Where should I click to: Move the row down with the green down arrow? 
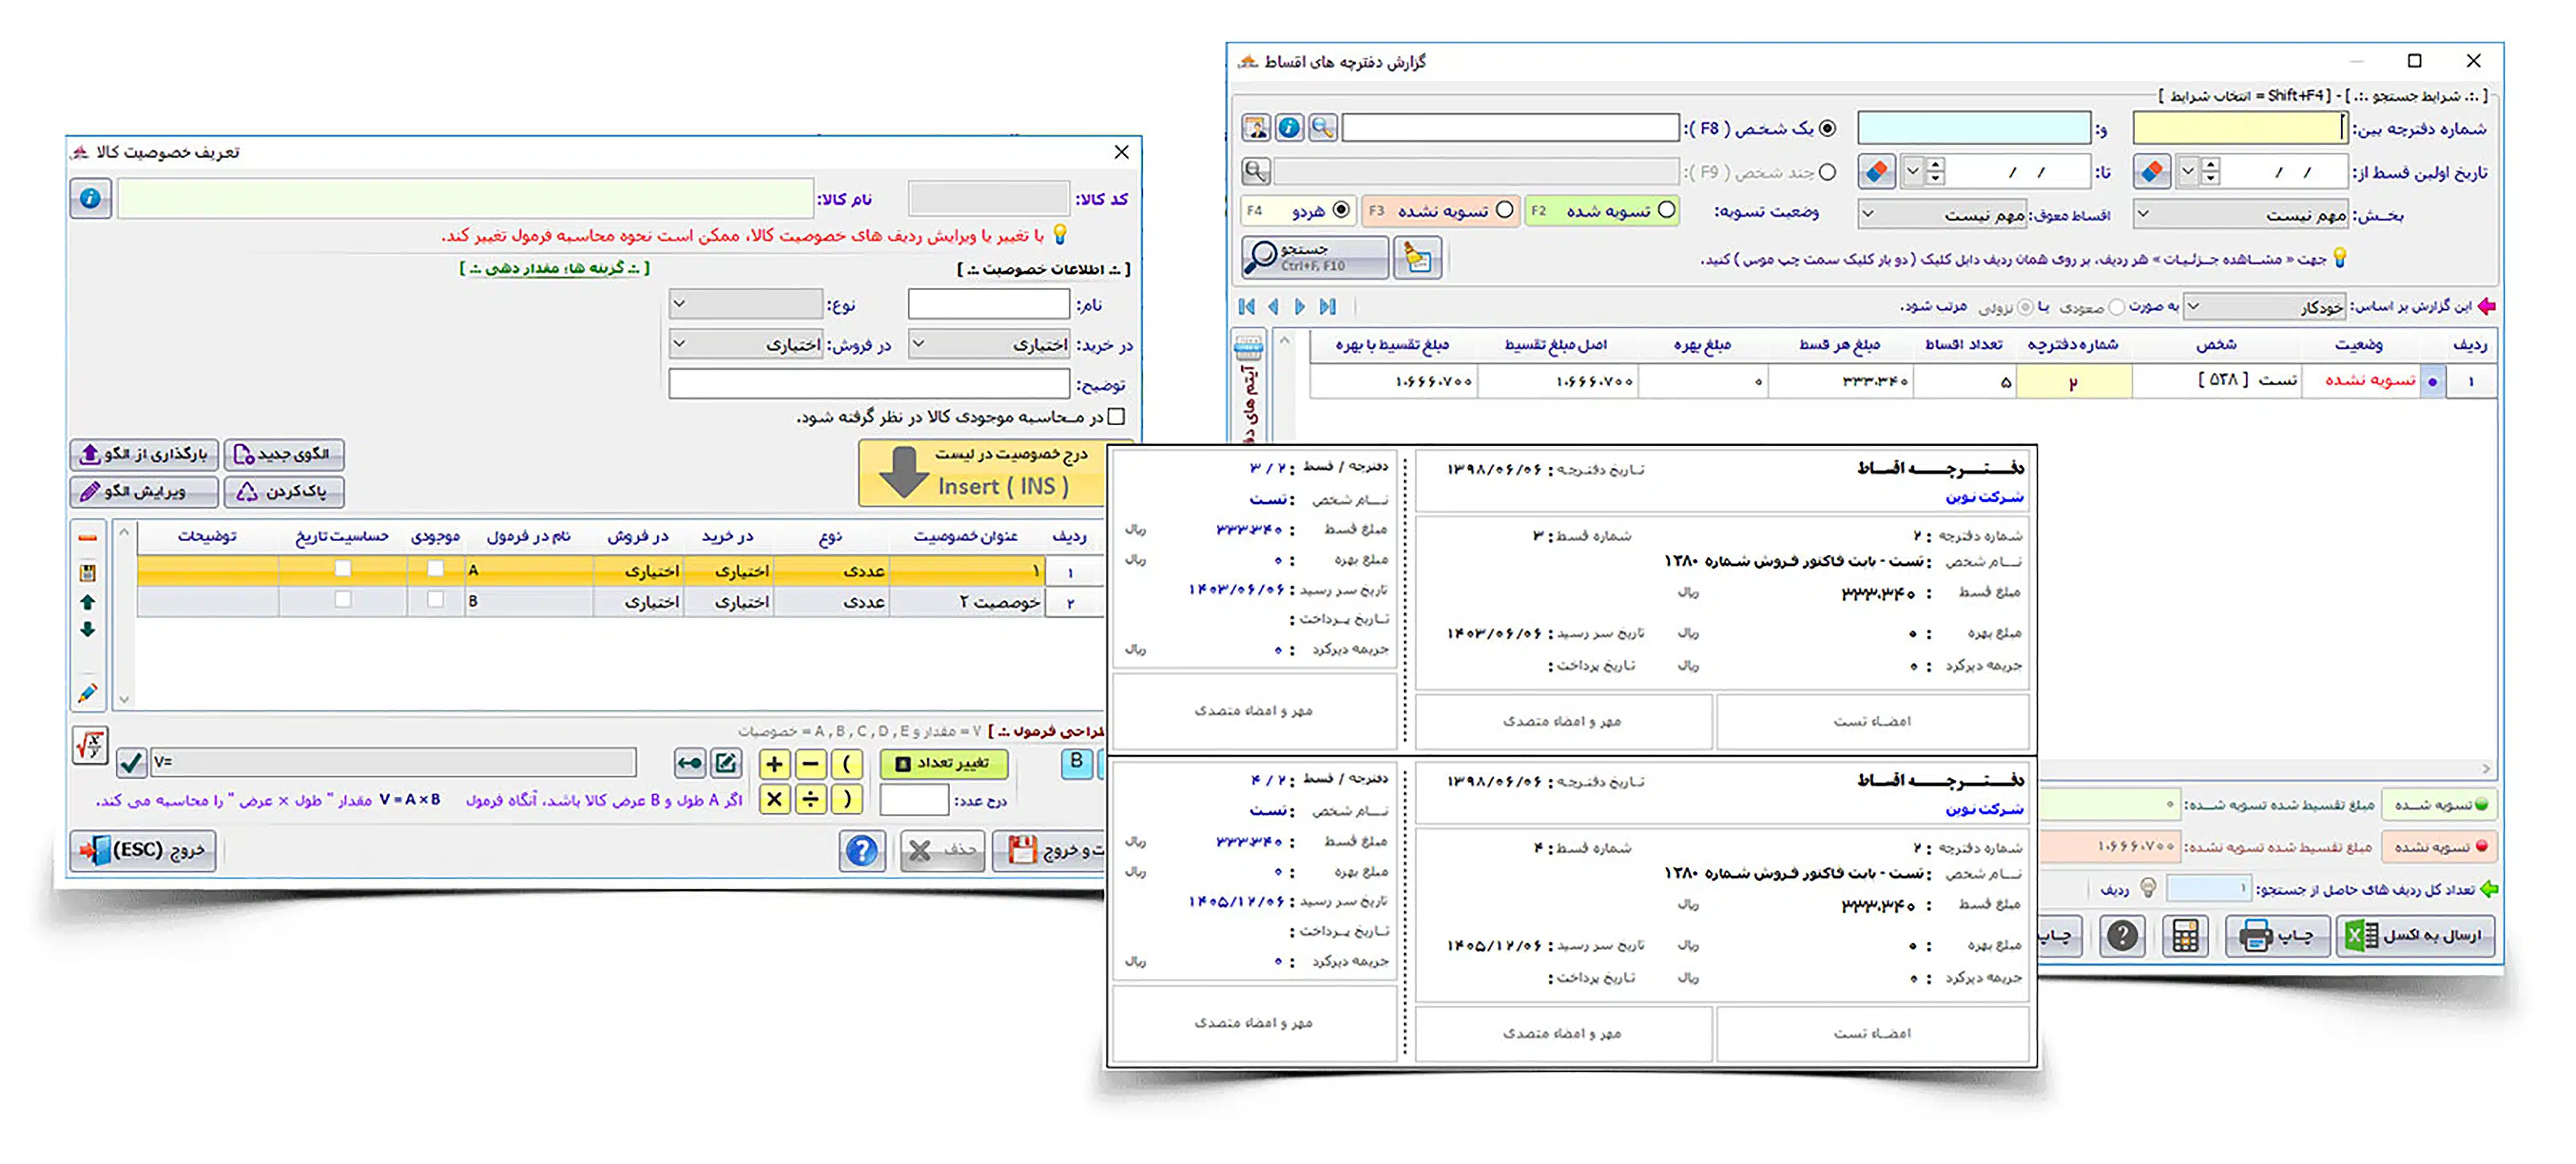pyautogui.click(x=87, y=629)
